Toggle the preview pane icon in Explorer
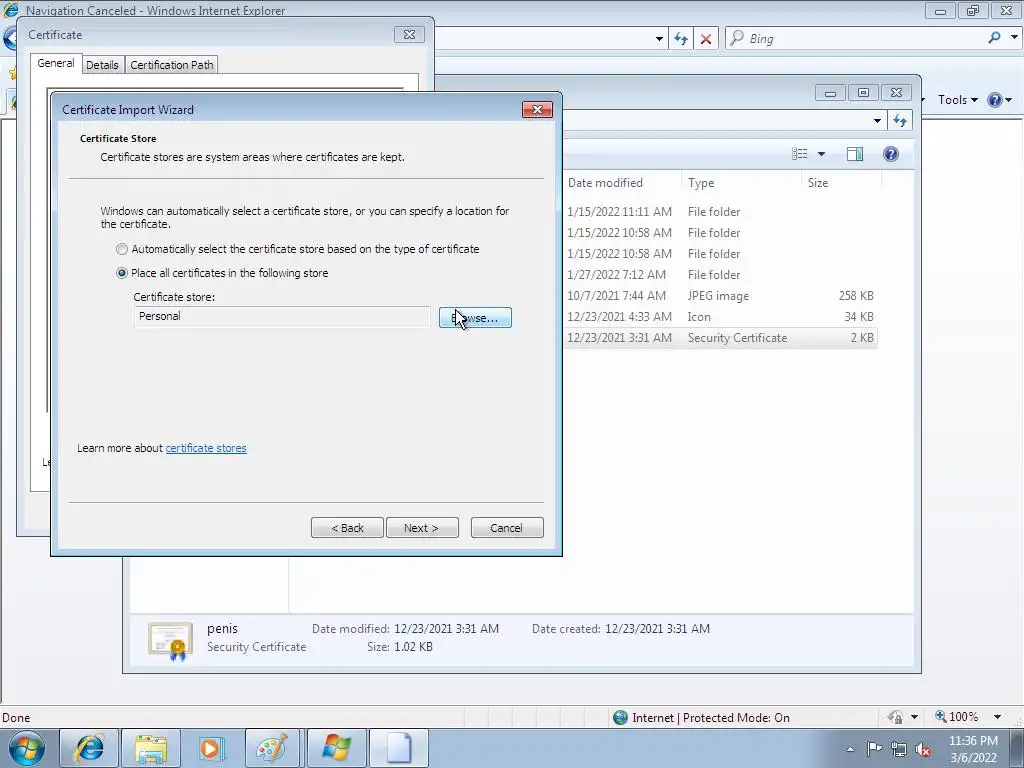The height and width of the screenshot is (768, 1024). point(855,153)
